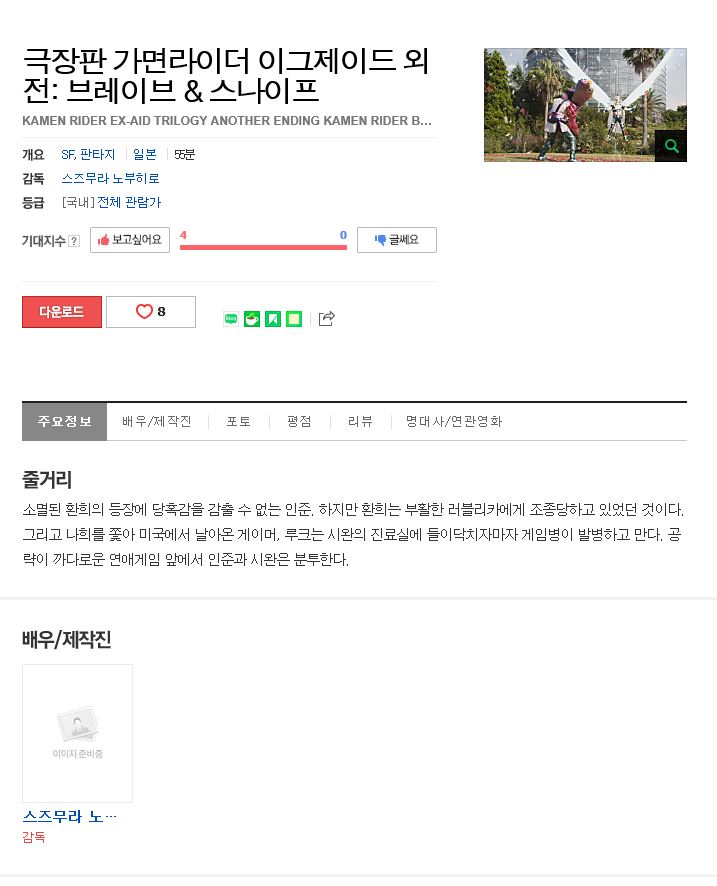
Task: Open the external share arrow icon
Action: tap(327, 319)
